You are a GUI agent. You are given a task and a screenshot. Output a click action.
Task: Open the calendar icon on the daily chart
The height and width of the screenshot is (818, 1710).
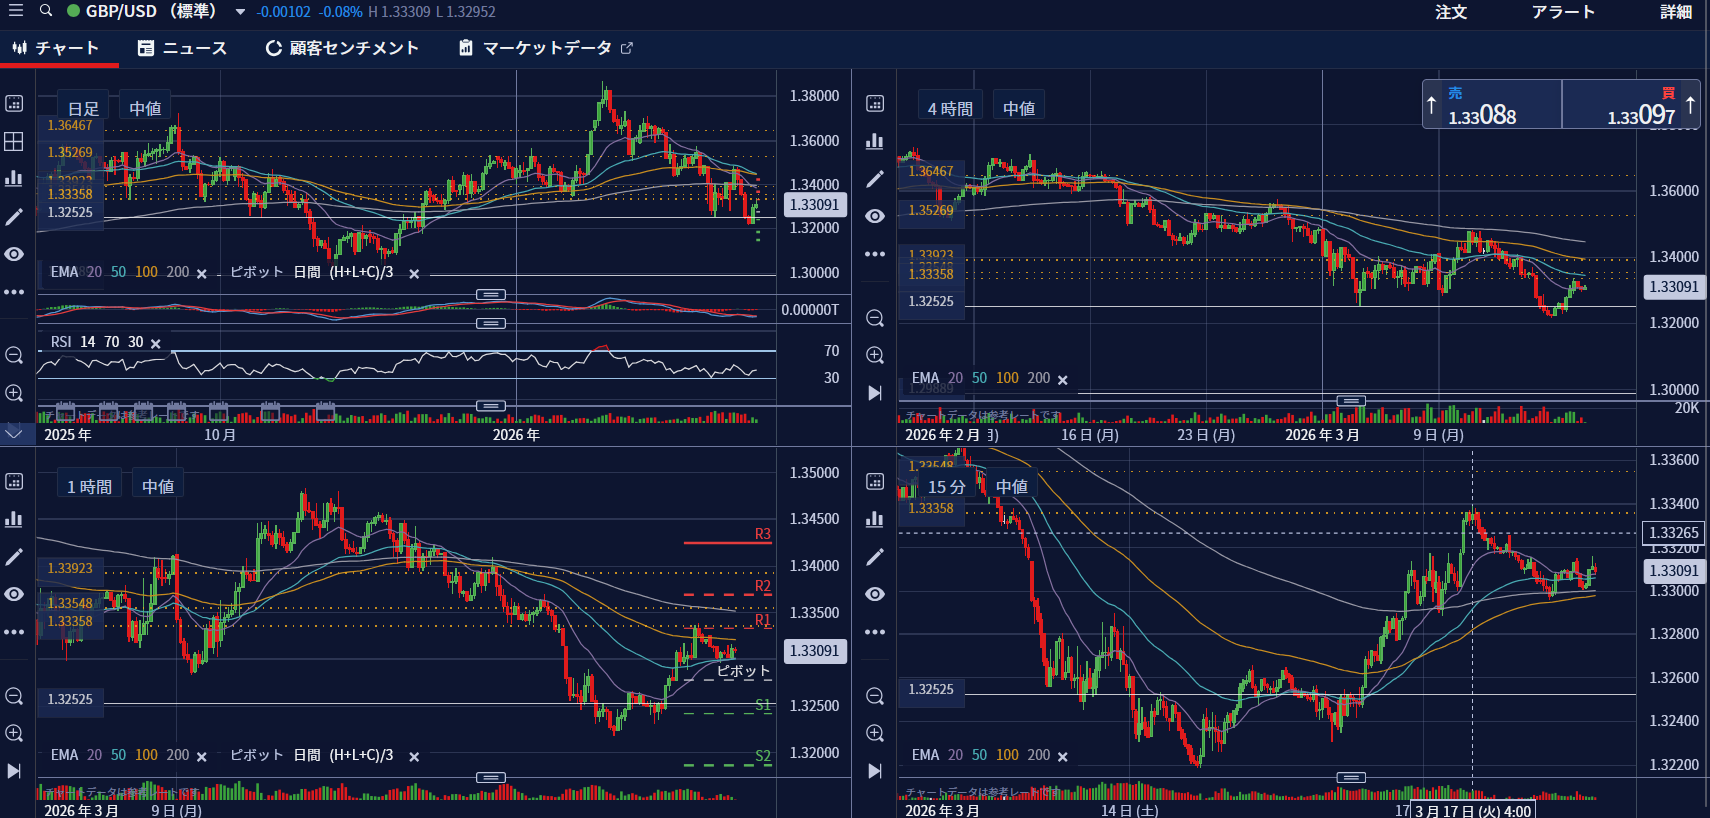pyautogui.click(x=14, y=104)
